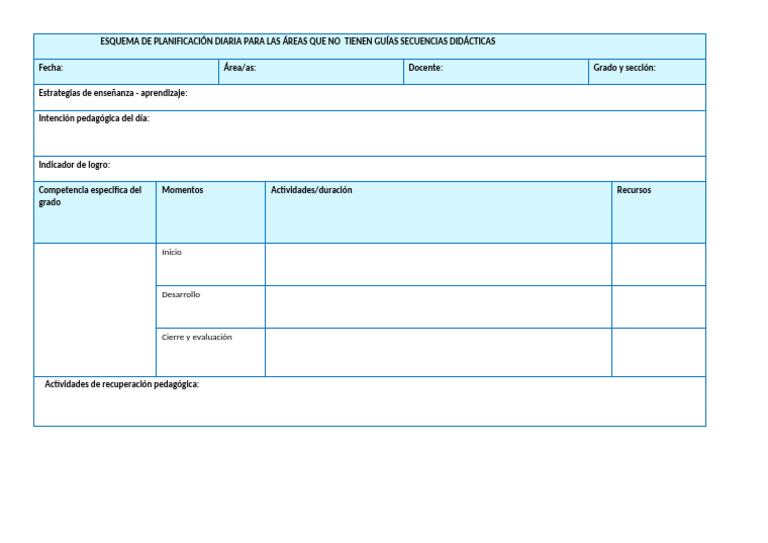This screenshot has width=768, height=543.
Task: Click the 'Cierre y evaluación' row label
Action: tap(196, 337)
